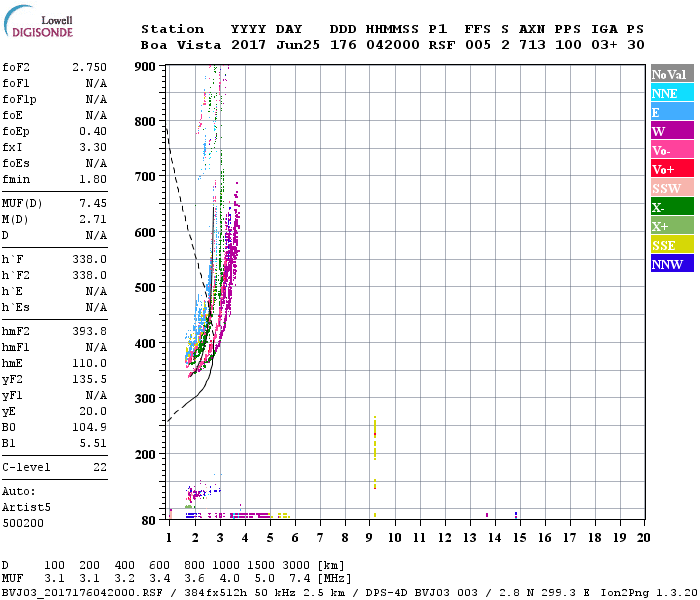Pick the E light-blue legend entry
The width and height of the screenshot is (700, 600).
(670, 112)
